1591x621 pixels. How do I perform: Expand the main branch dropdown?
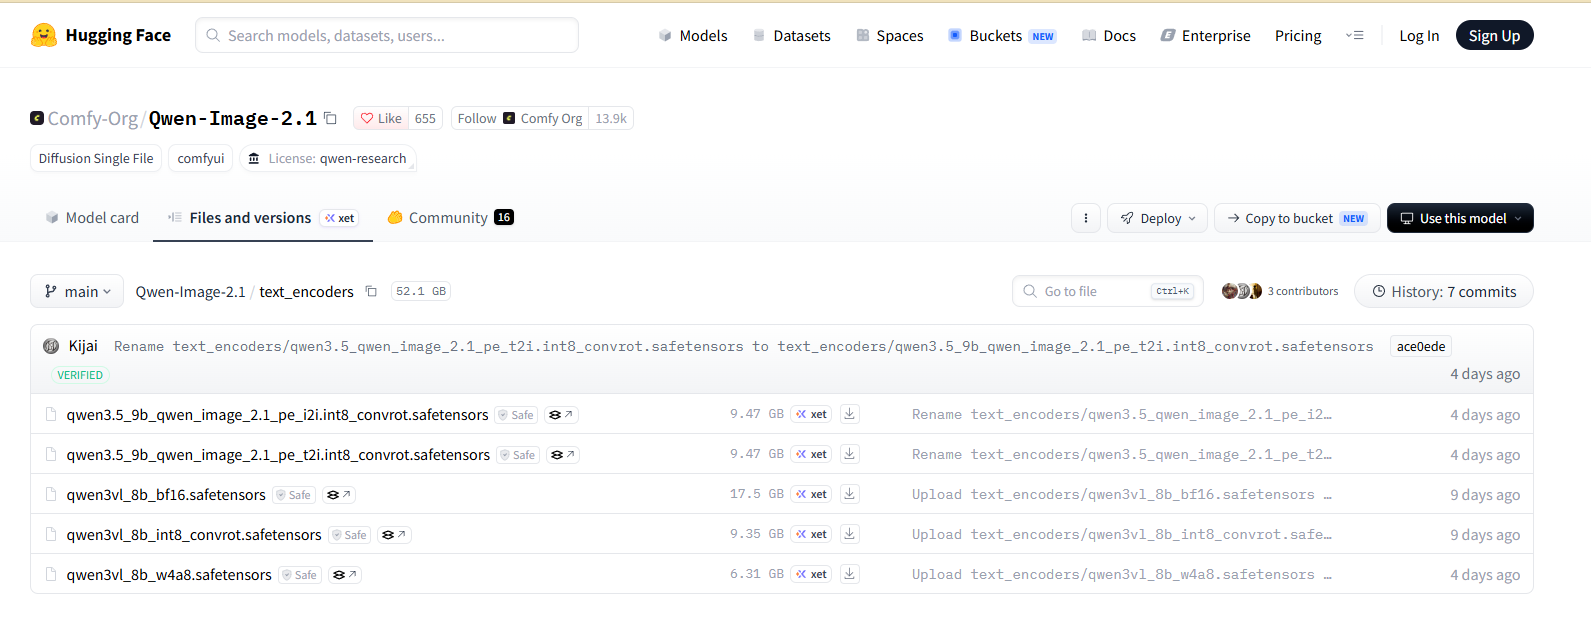tap(77, 292)
